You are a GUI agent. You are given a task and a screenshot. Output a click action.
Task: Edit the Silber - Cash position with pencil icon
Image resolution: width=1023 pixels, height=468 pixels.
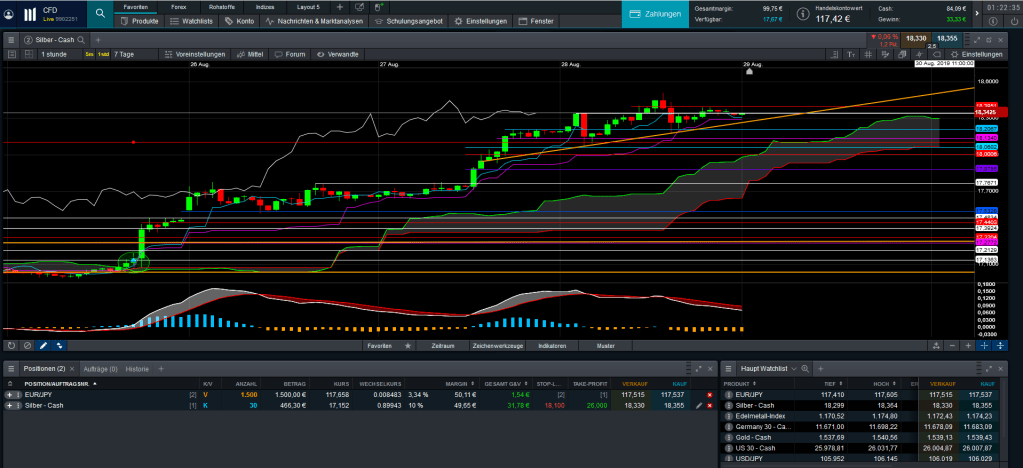(699, 407)
